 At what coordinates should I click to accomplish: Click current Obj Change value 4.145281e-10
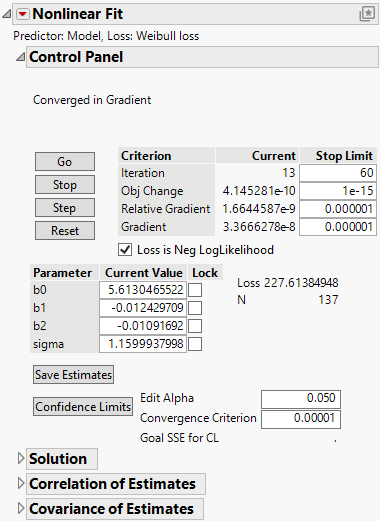pyautogui.click(x=259, y=191)
